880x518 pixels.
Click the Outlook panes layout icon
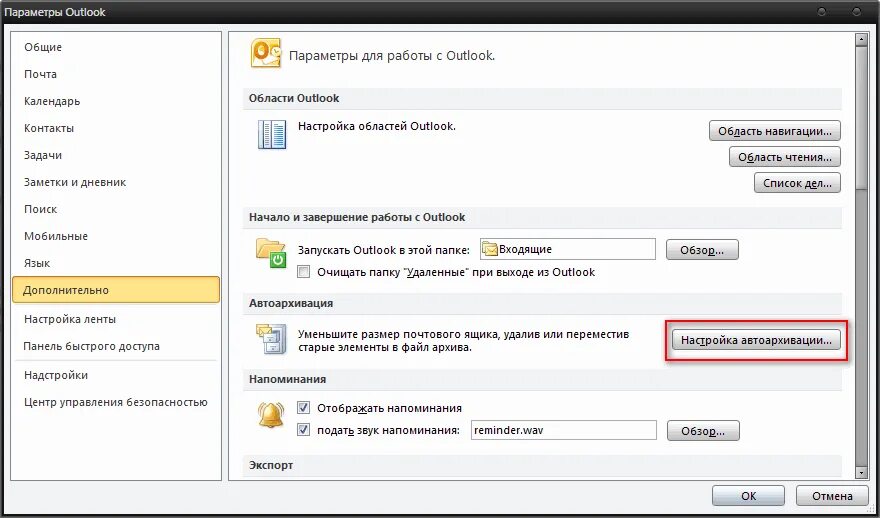(272, 135)
